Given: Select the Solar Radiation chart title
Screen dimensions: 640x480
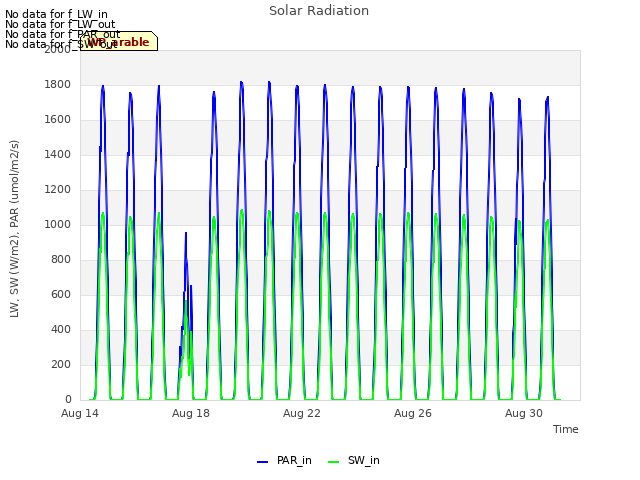Looking at the screenshot, I should pyautogui.click(x=319, y=11).
